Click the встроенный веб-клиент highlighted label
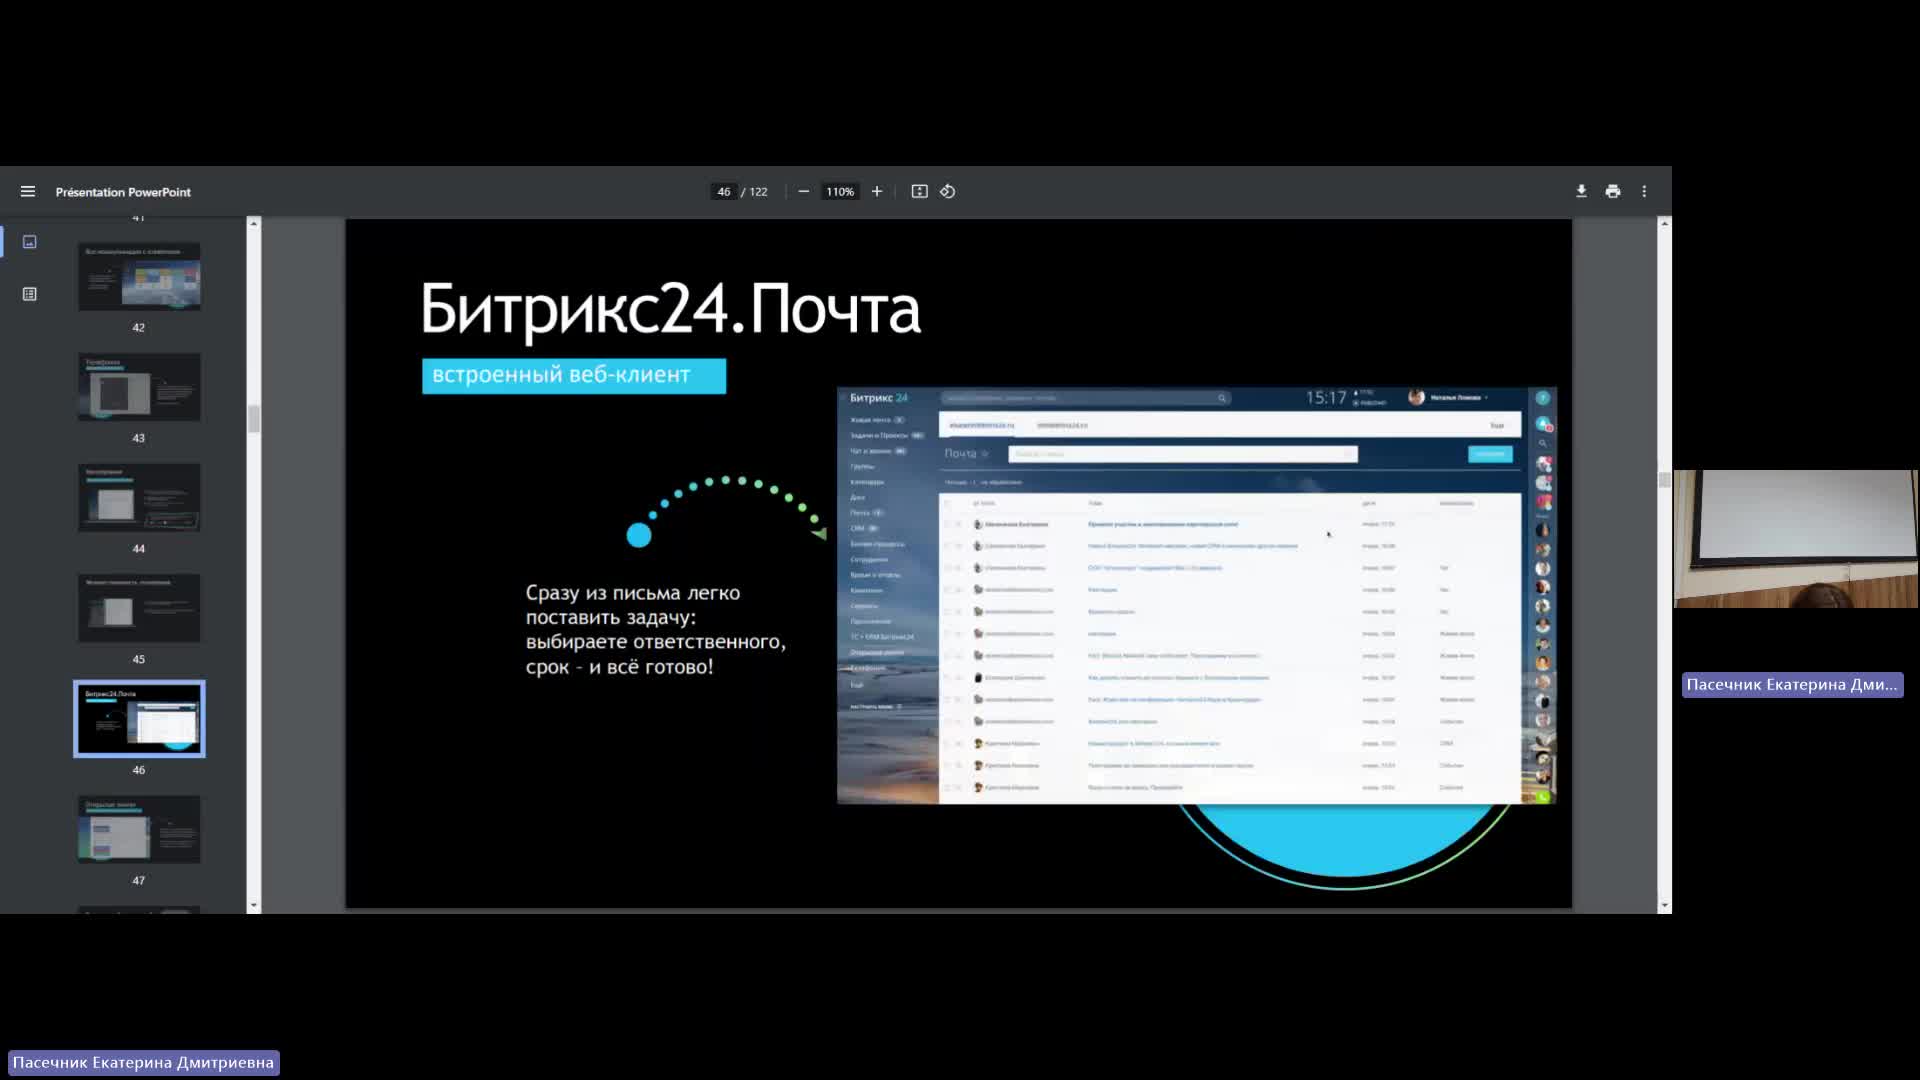The image size is (1920, 1080). (574, 376)
